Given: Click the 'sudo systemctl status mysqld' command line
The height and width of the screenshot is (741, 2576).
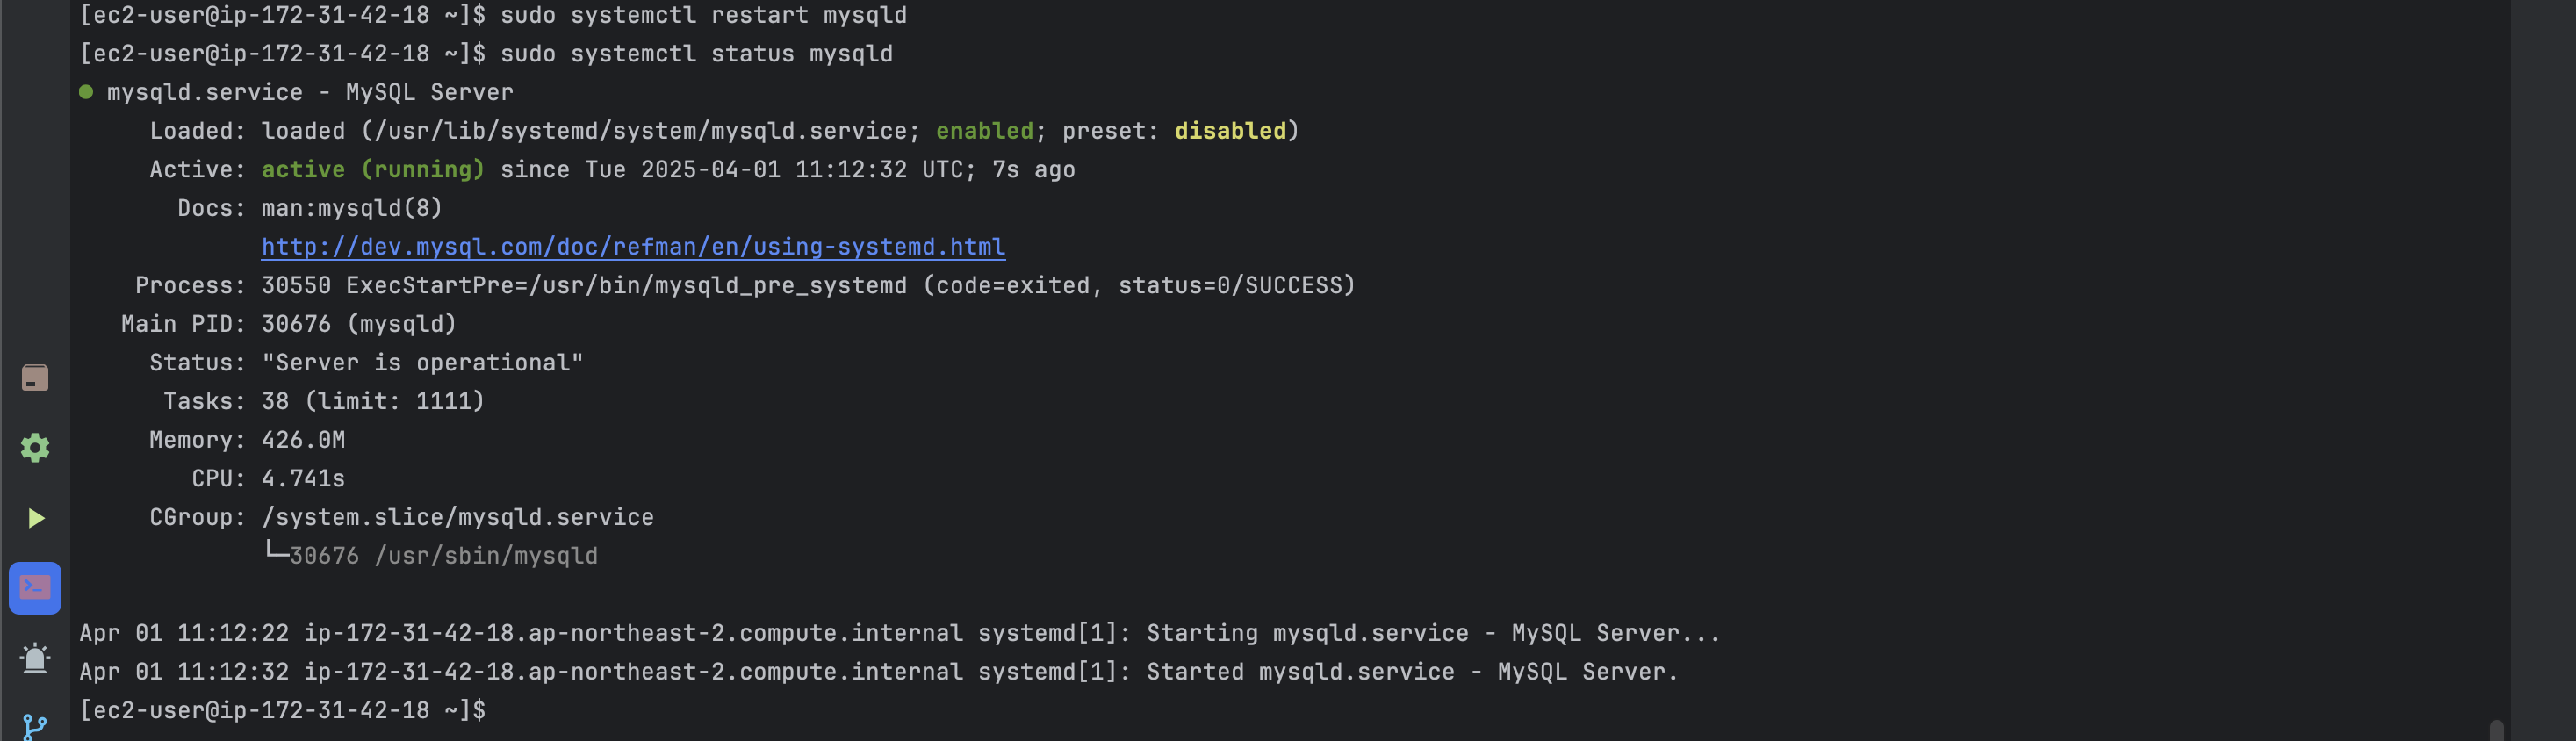Looking at the screenshot, I should (696, 54).
